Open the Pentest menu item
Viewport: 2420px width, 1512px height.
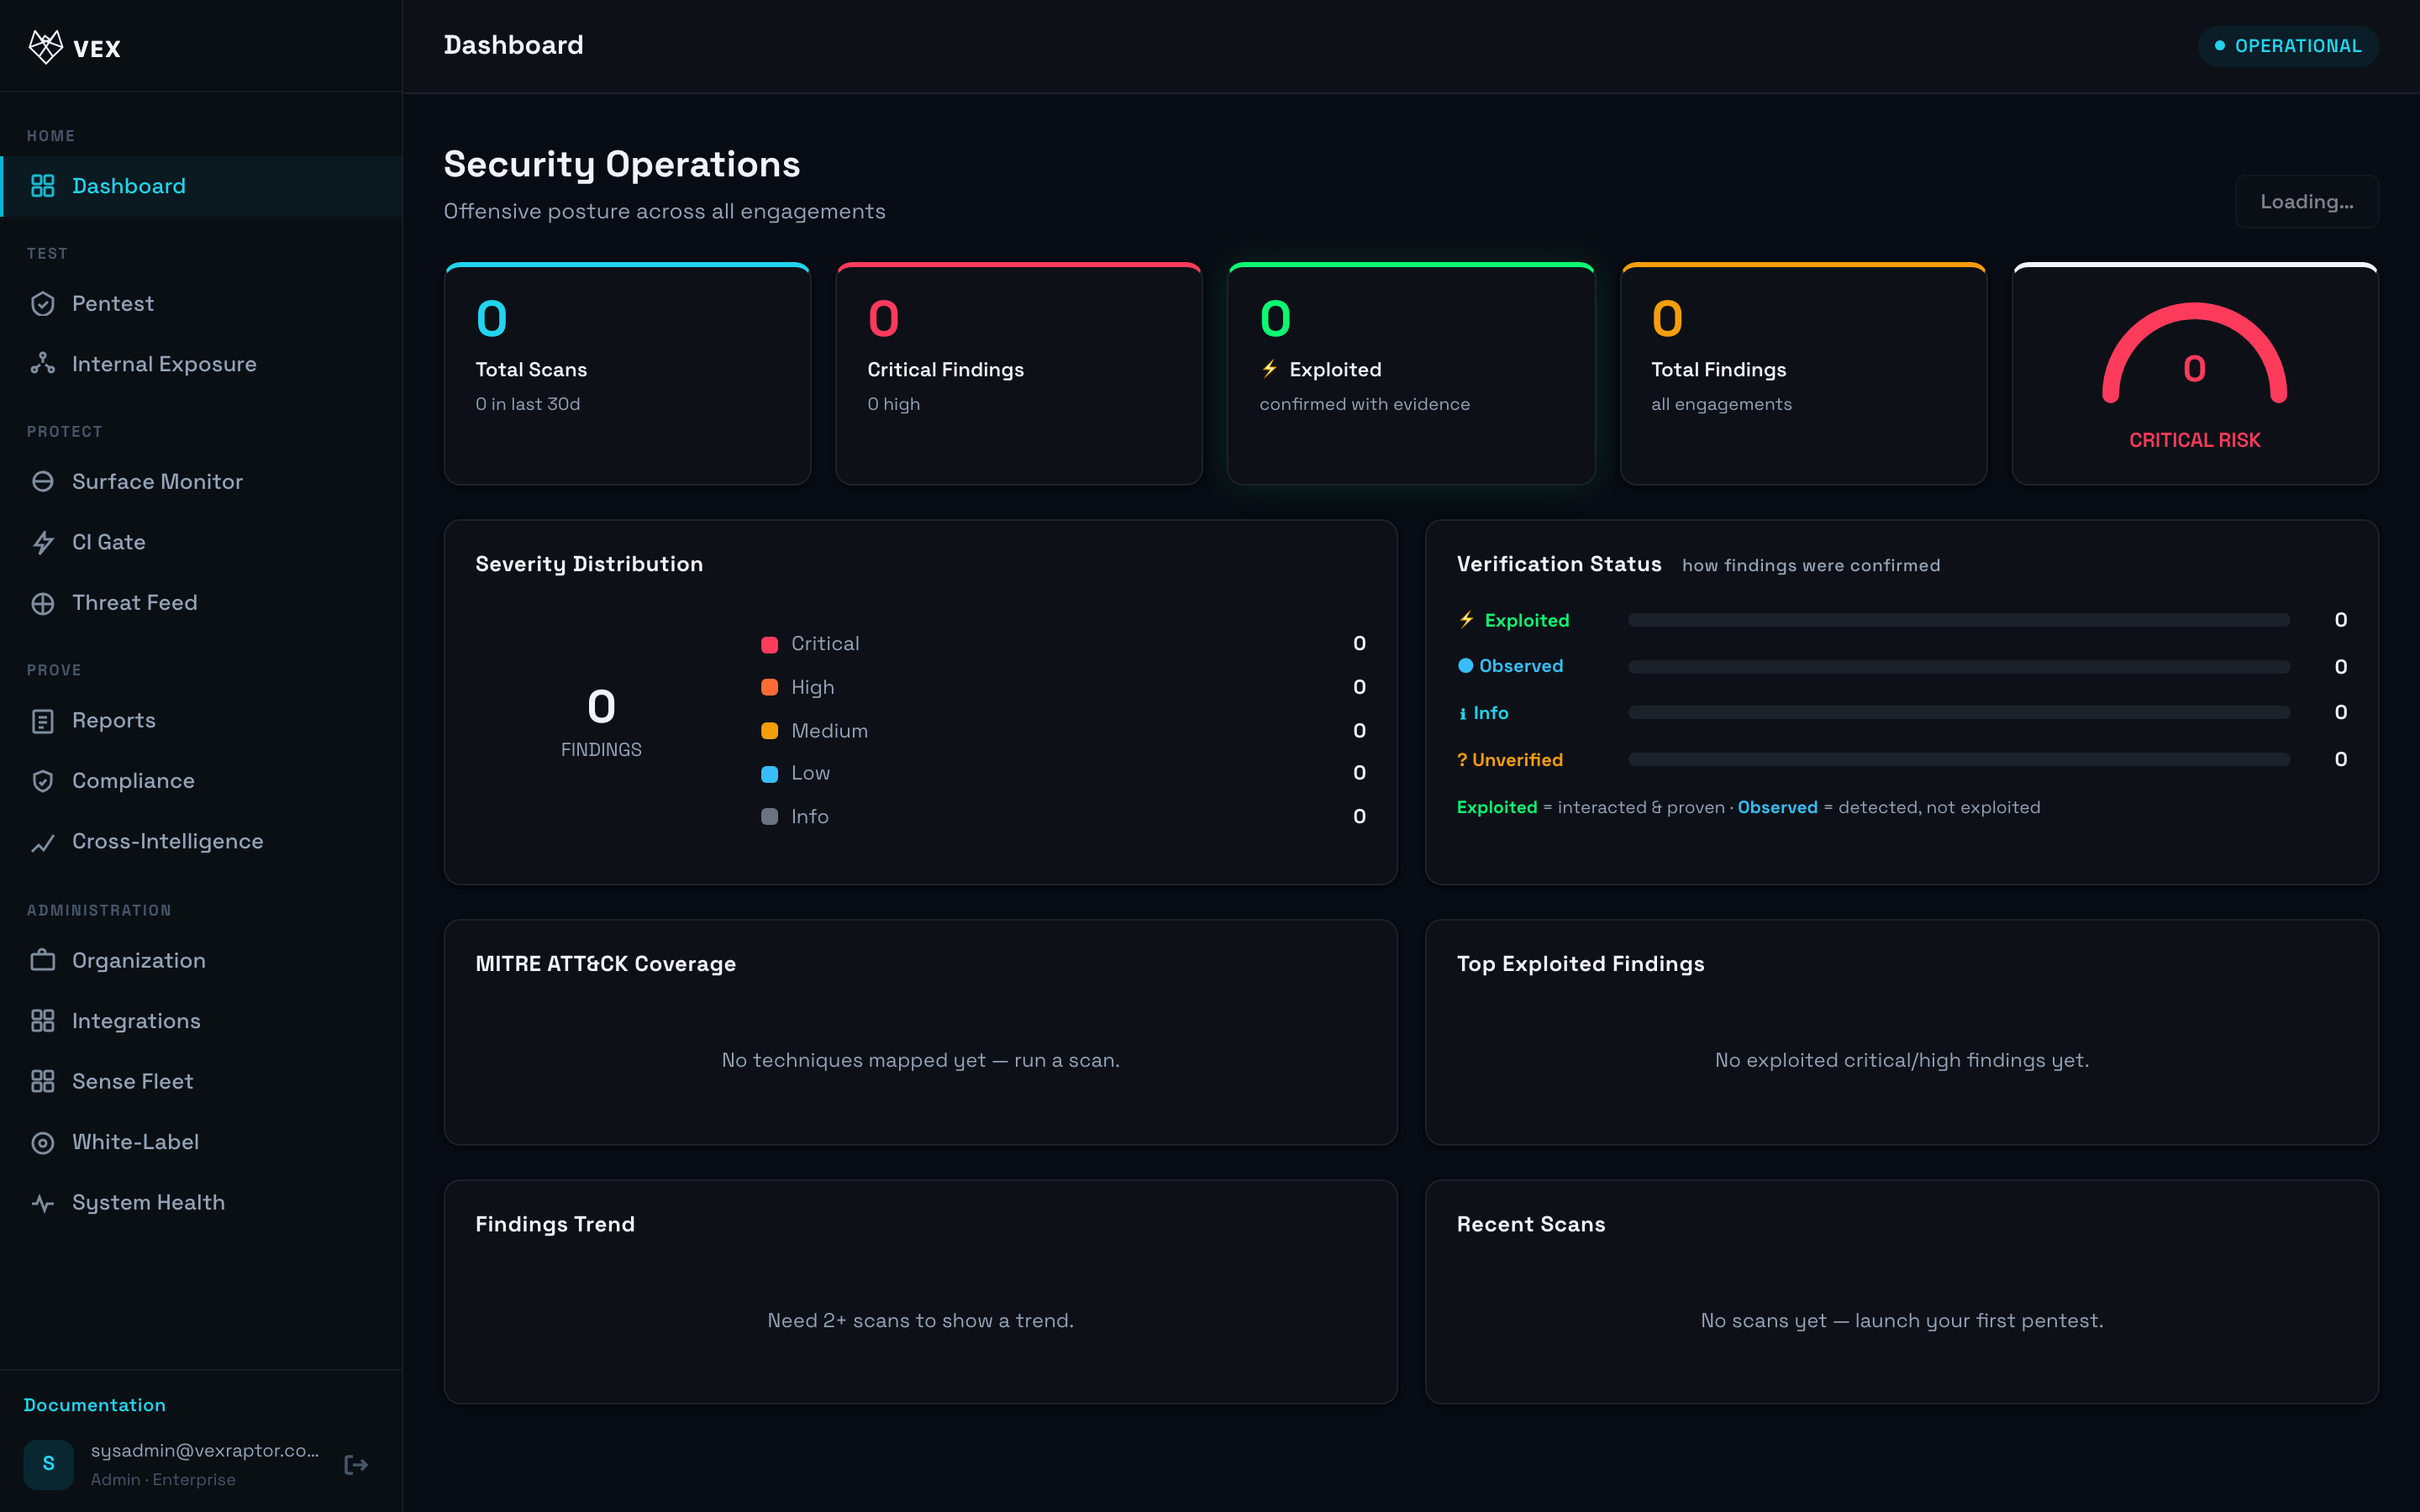201,304
